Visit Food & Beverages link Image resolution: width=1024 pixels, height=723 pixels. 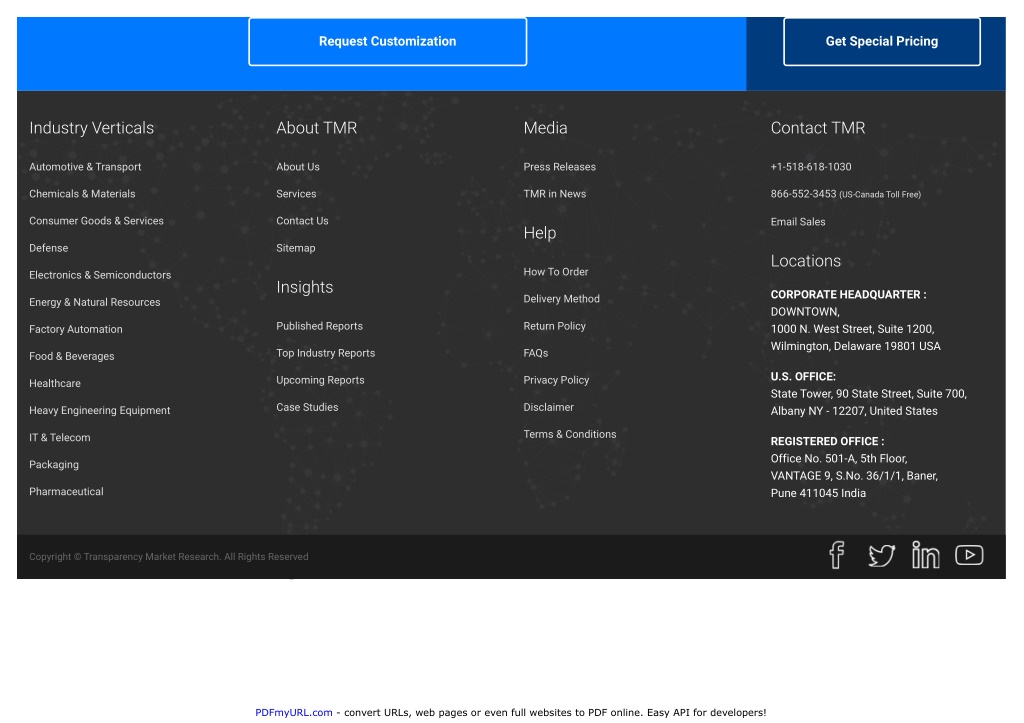point(72,357)
